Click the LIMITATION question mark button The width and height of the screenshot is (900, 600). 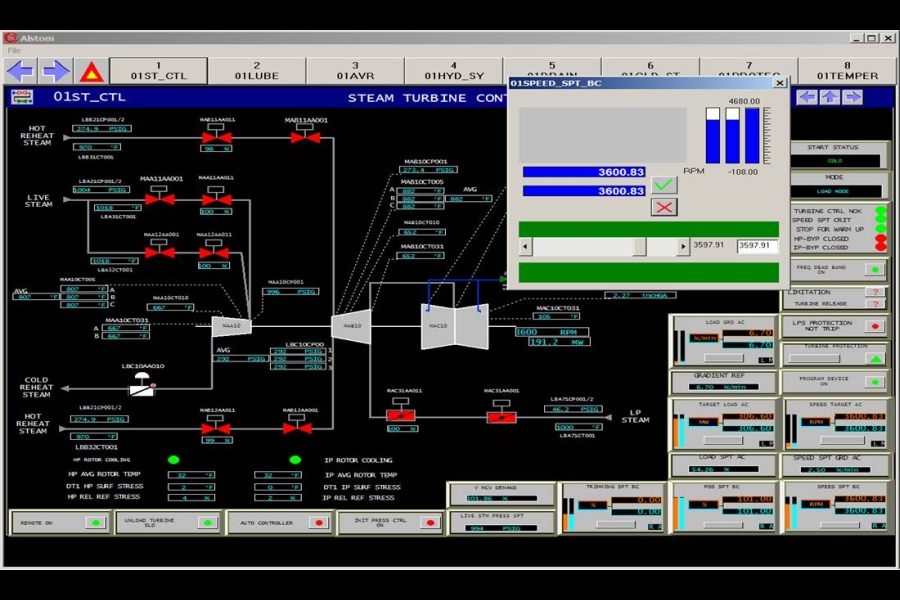click(x=875, y=292)
